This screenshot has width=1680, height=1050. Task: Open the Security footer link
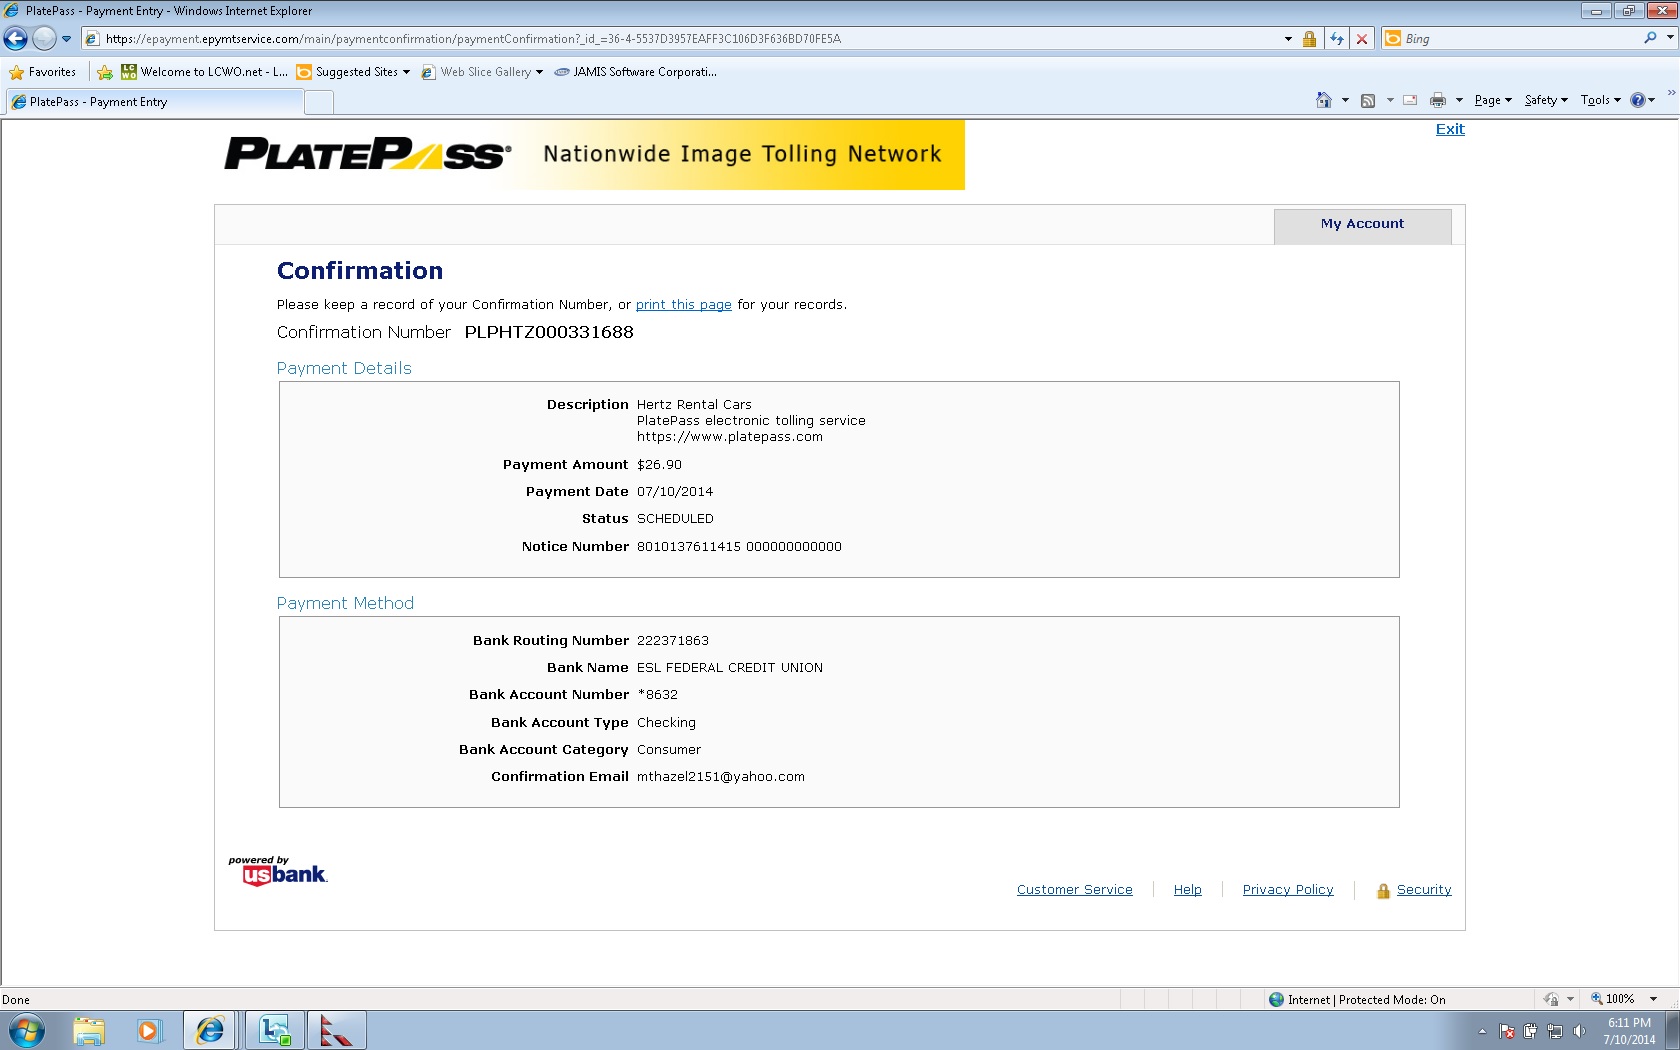click(1424, 890)
